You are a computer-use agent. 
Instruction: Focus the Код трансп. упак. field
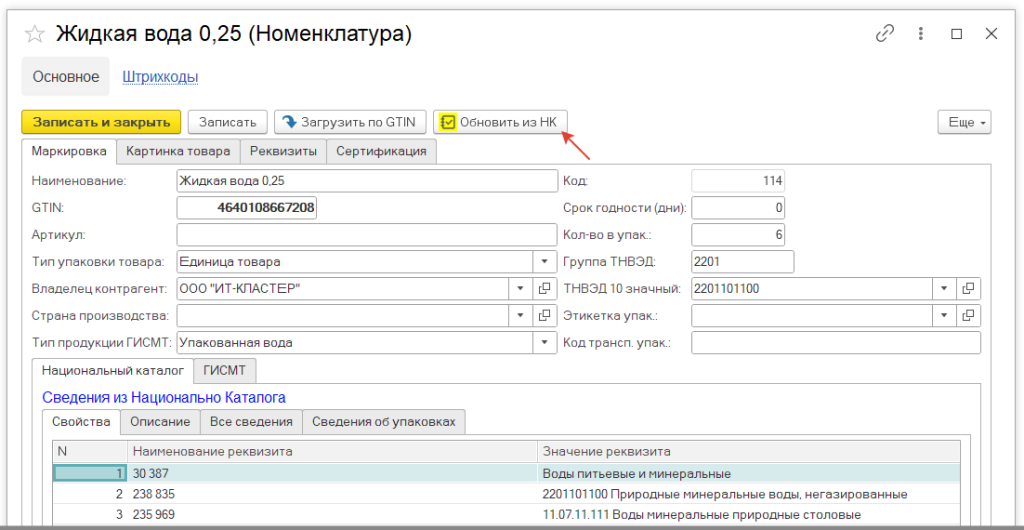[836, 343]
